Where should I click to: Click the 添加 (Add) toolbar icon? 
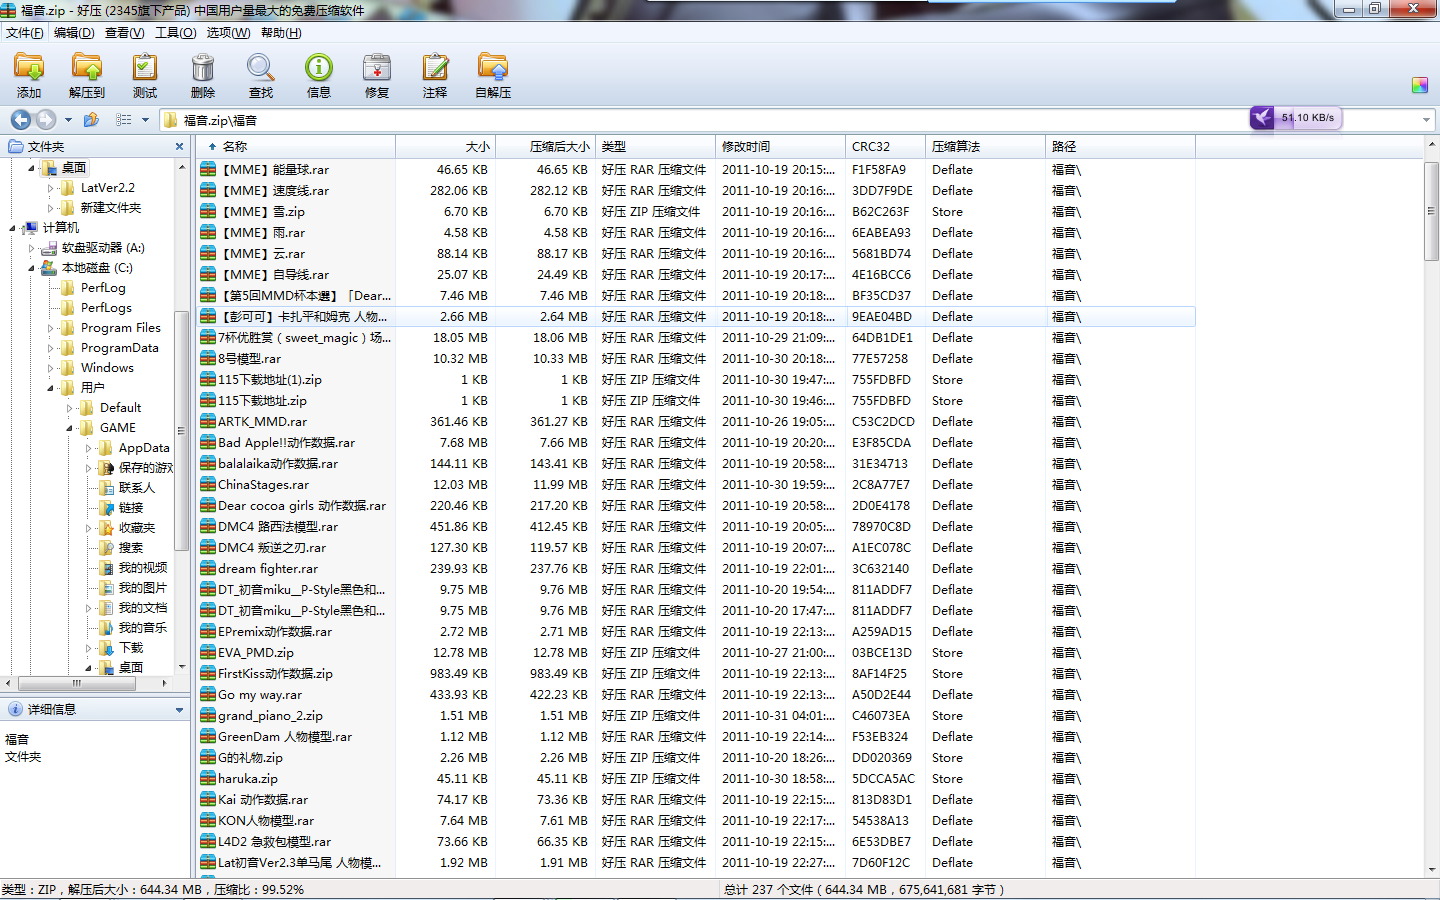click(x=29, y=75)
